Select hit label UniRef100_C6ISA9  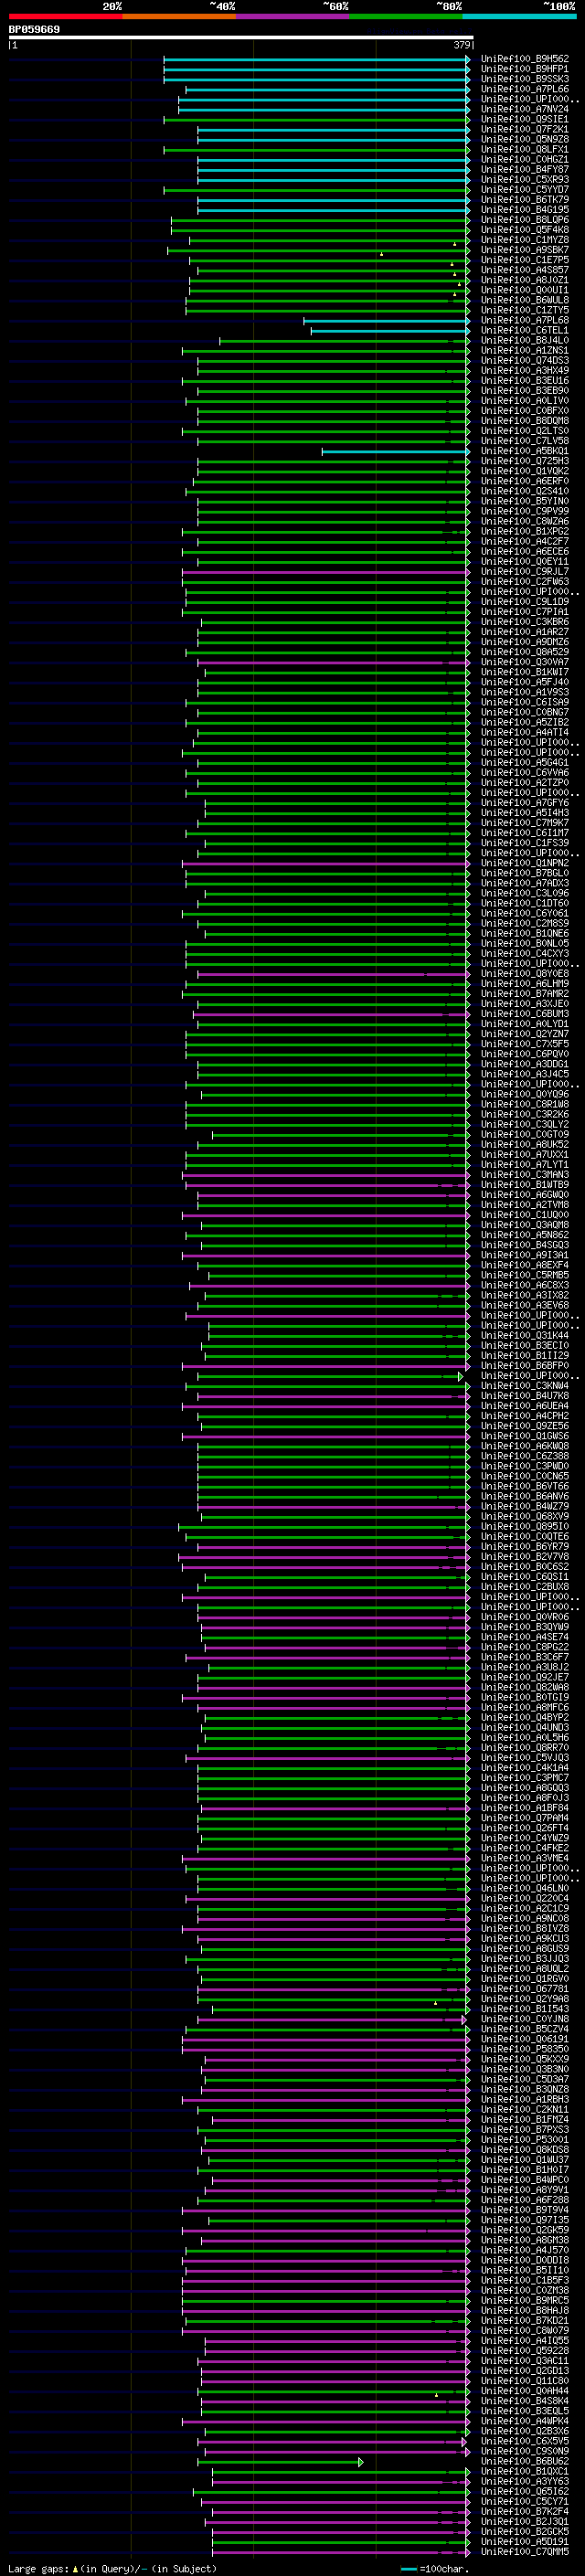[x=524, y=702]
